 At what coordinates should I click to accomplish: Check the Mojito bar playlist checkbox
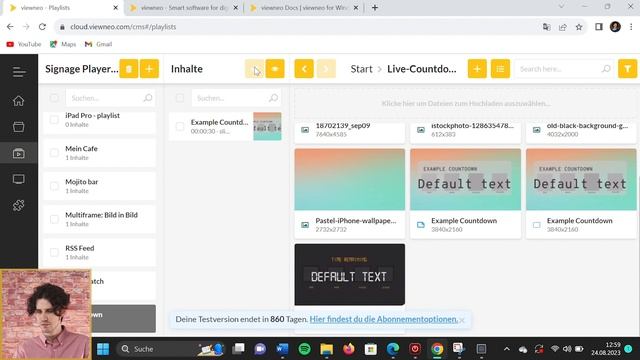pos(54,186)
